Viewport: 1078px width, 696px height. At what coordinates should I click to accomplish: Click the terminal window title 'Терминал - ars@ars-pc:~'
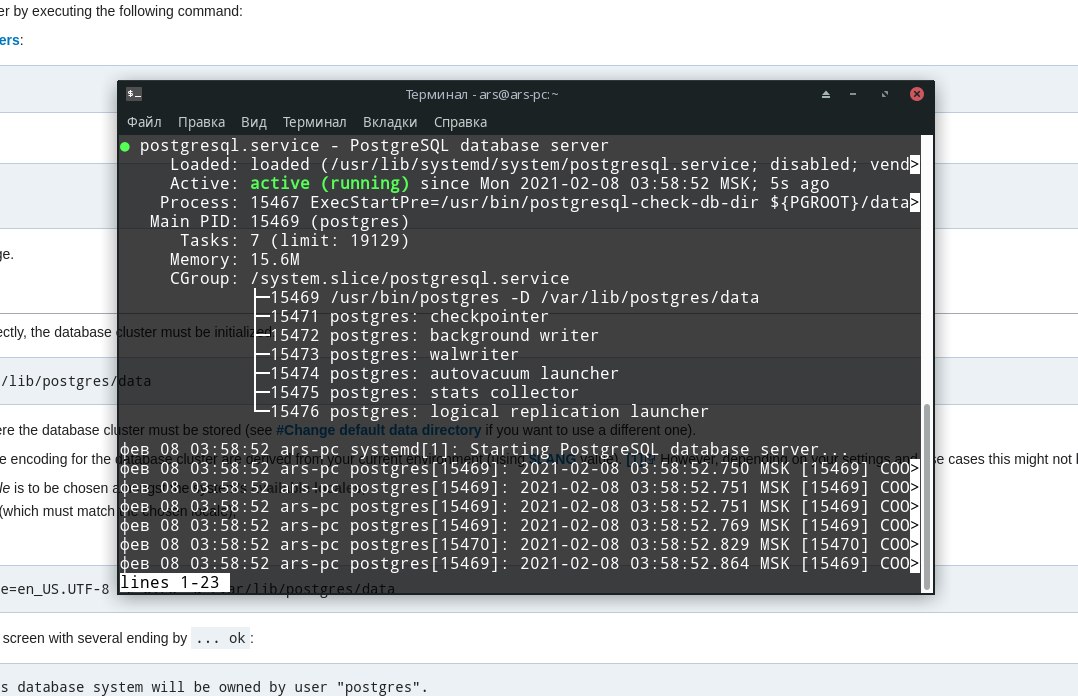[x=481, y=94]
